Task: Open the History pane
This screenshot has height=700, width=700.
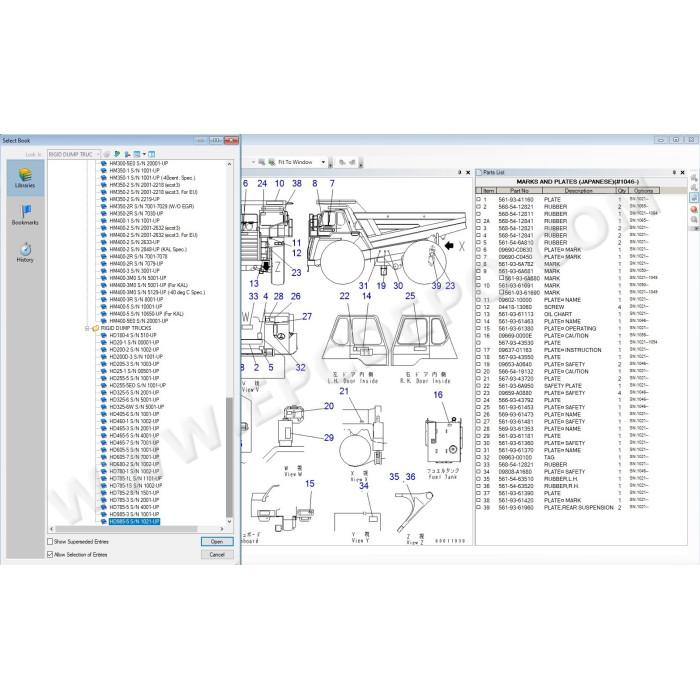Action: [25, 252]
